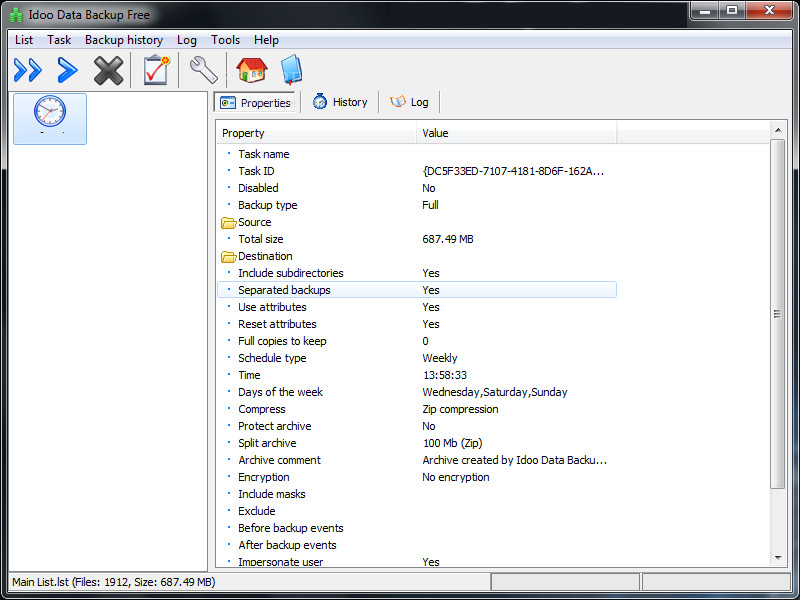Click the 13:58:33 time value
This screenshot has height=600, width=800.
[444, 375]
